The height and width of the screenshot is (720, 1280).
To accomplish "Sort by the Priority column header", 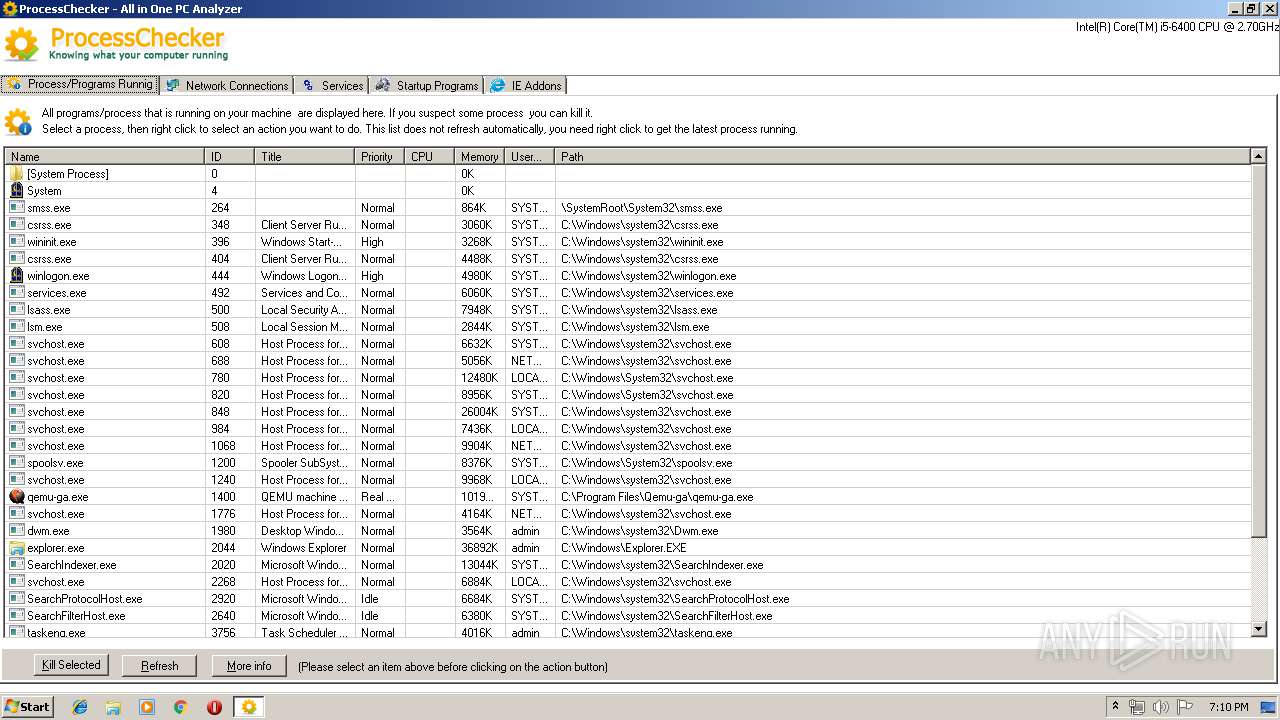I will (380, 157).
